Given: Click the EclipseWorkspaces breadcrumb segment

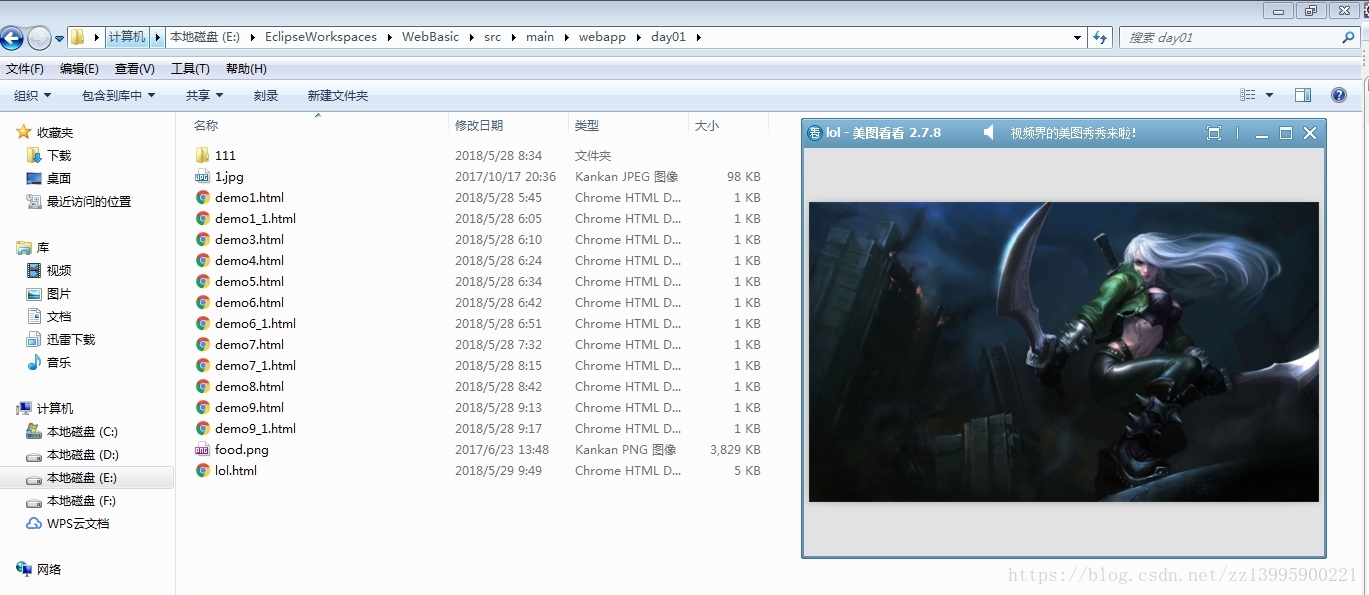Looking at the screenshot, I should 321,37.
